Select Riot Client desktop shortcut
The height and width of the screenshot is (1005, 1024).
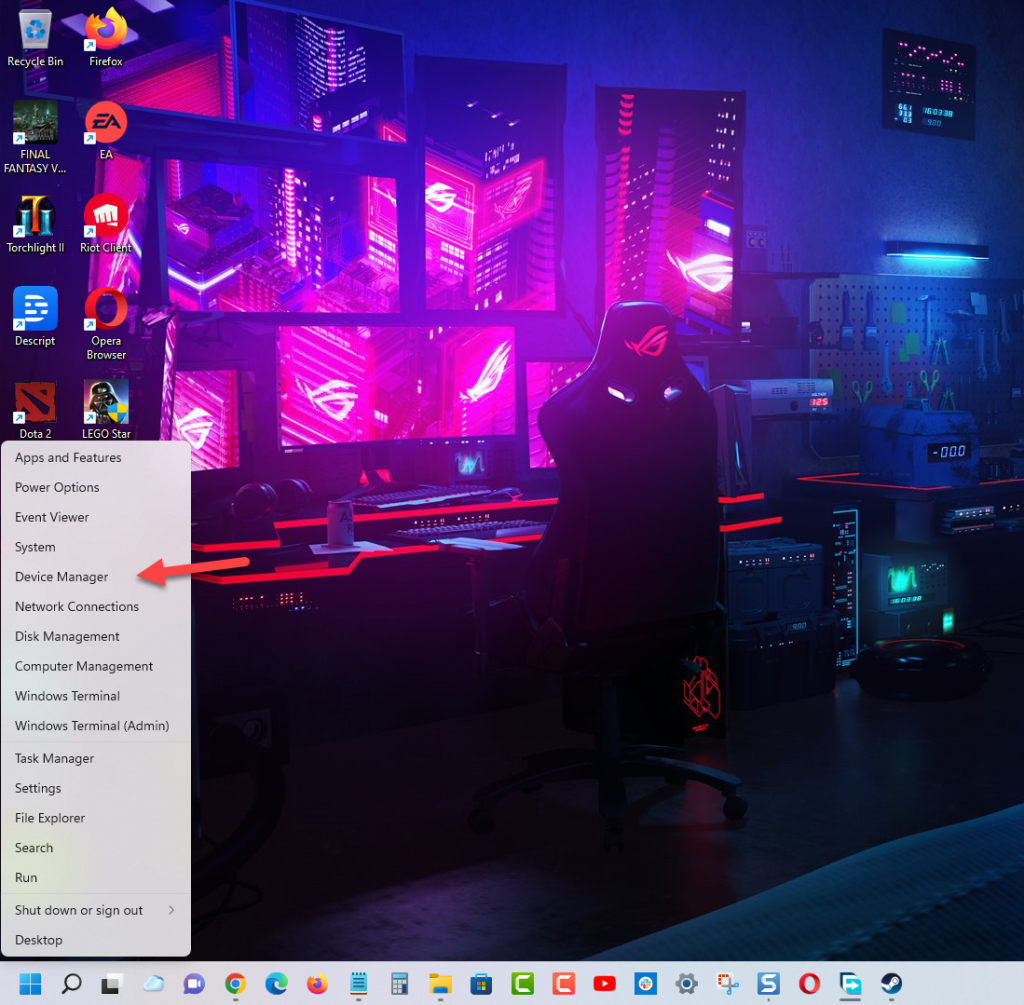tap(106, 225)
